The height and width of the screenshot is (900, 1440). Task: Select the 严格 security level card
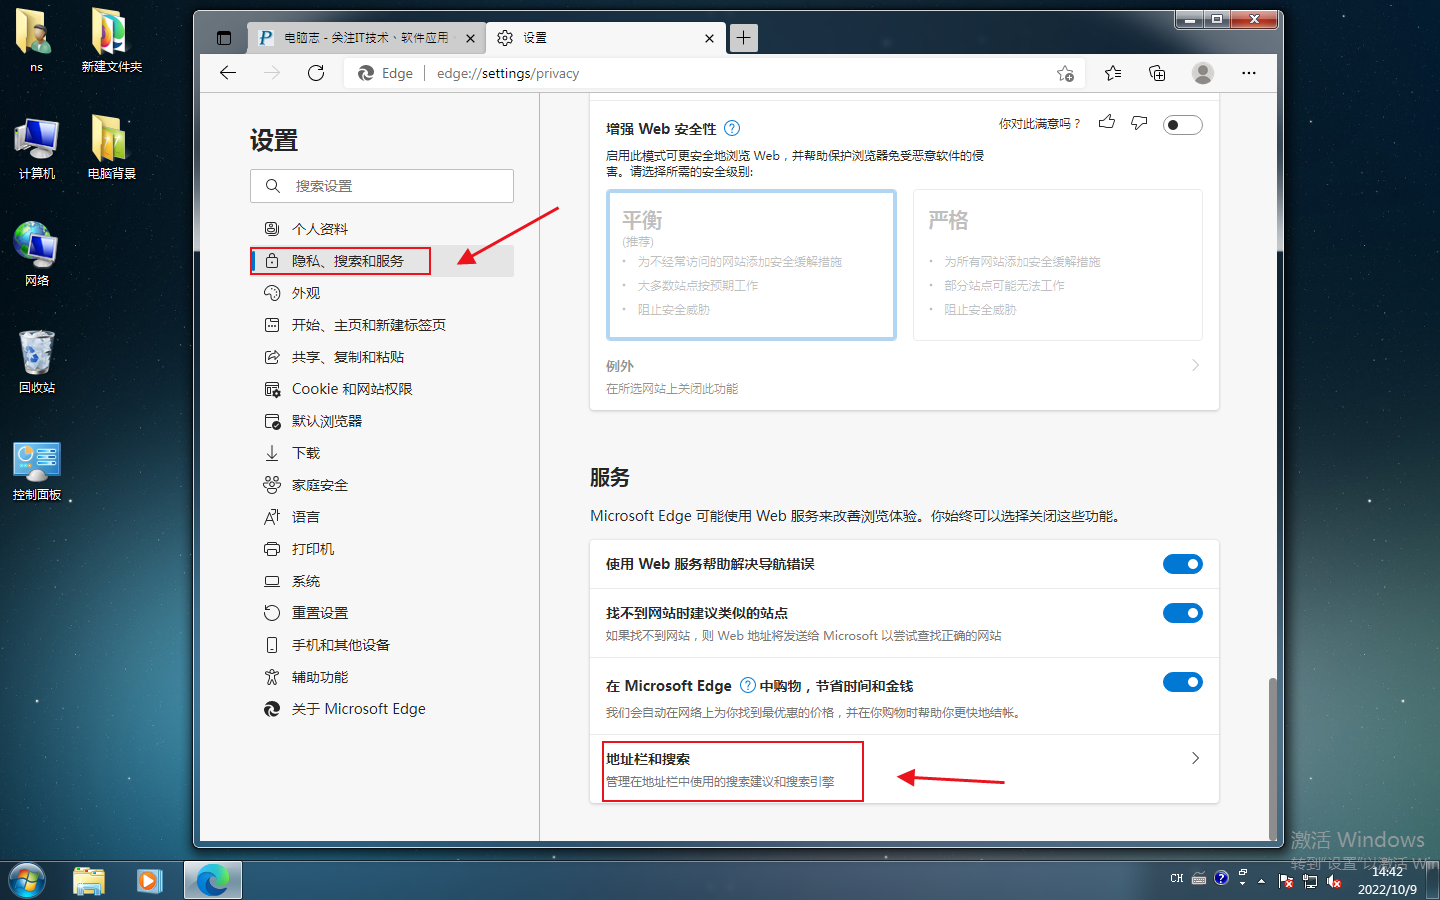coord(1058,265)
